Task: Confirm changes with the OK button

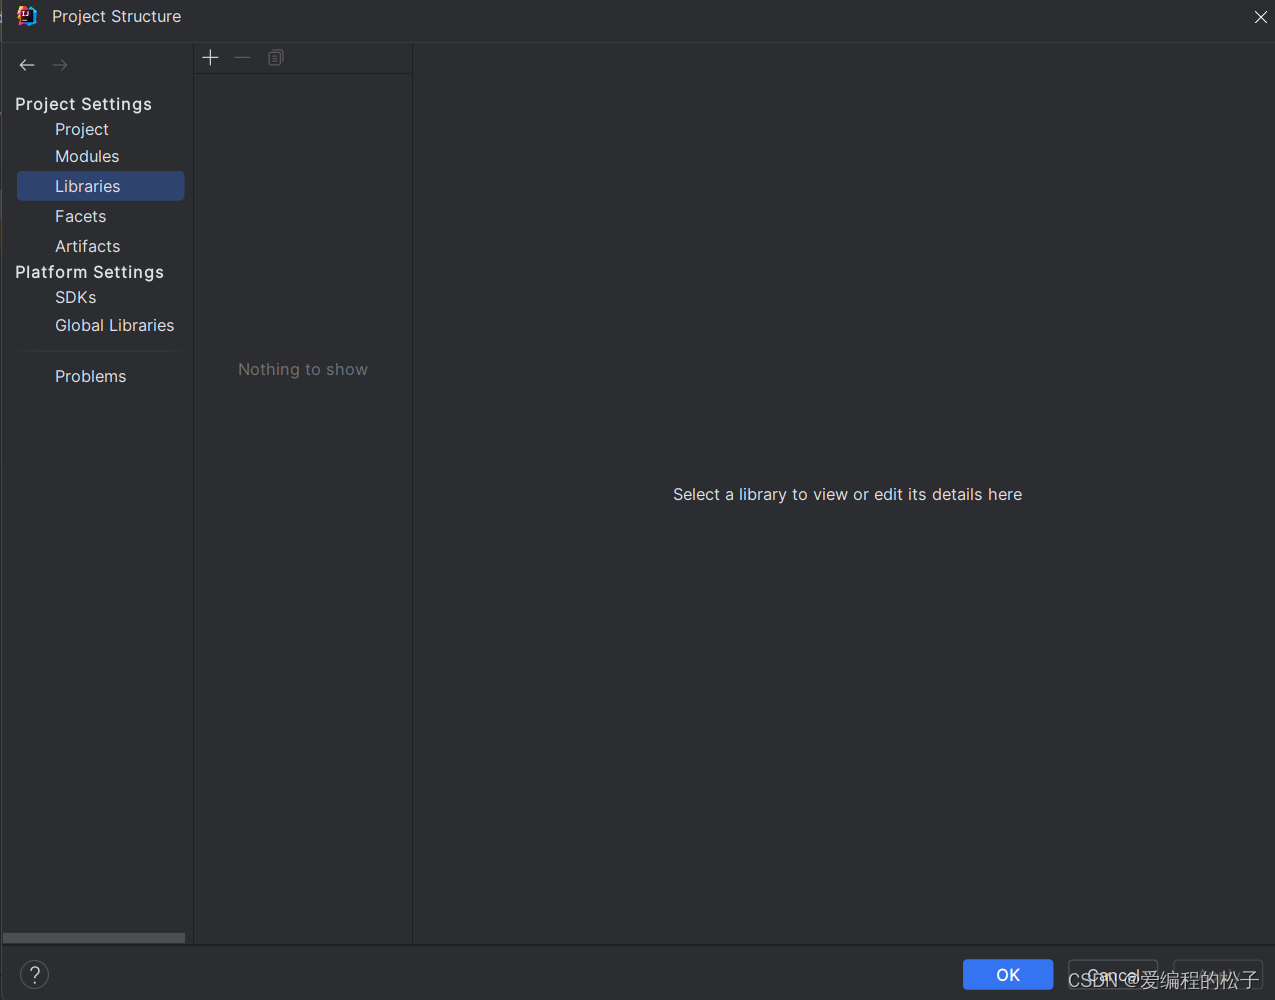Action: pyautogui.click(x=1007, y=975)
